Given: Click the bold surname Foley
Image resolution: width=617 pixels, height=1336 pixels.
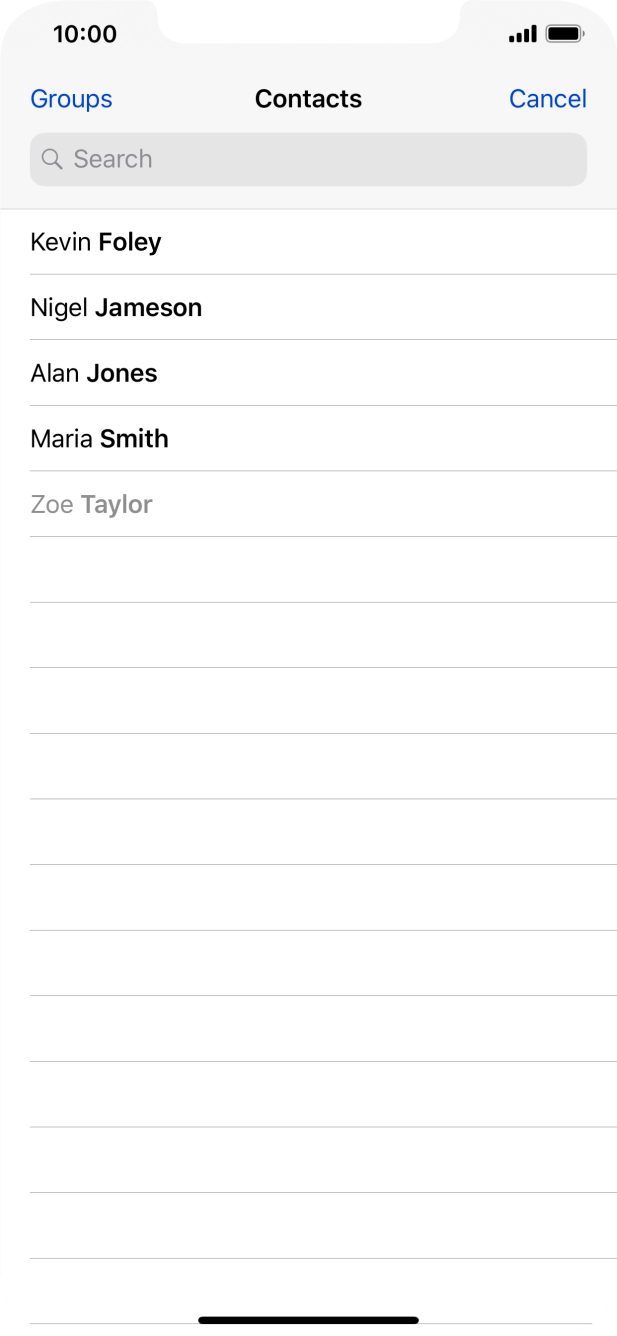Looking at the screenshot, I should click(x=129, y=242).
